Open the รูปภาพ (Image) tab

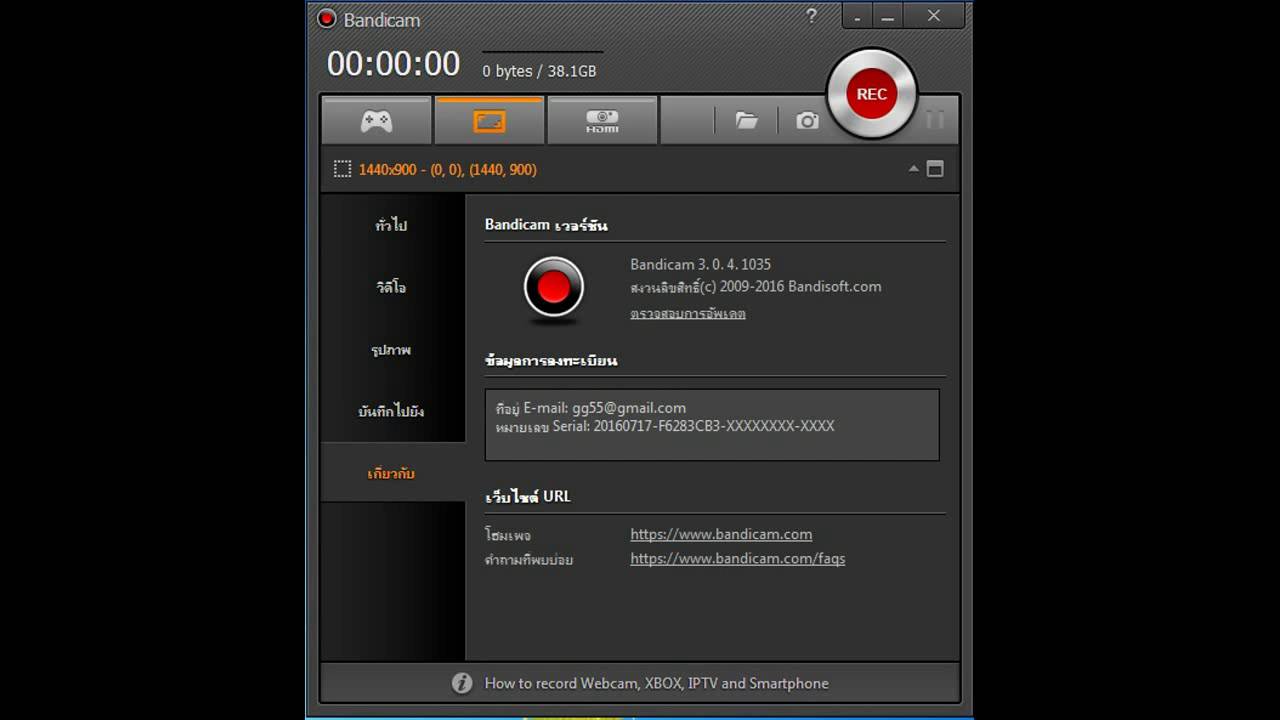[x=392, y=350]
